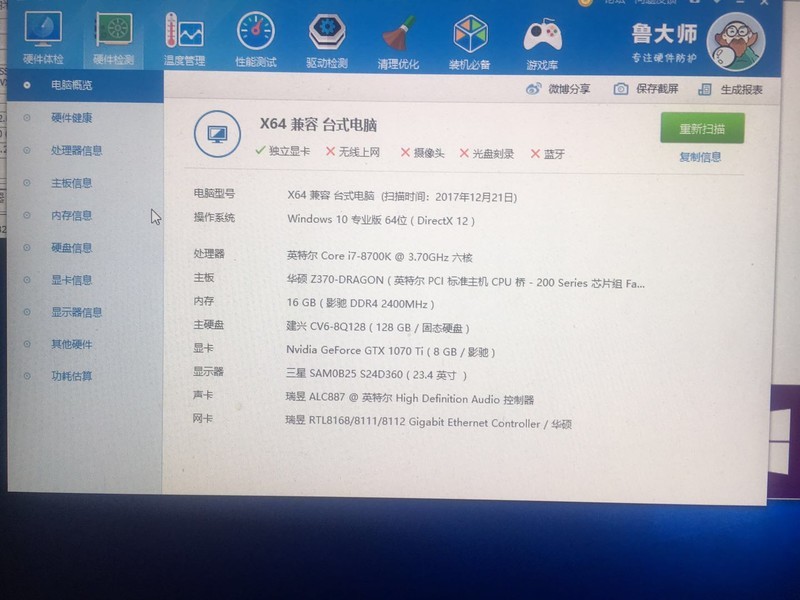
Task: Click the 三星 S24D360 monitor value
Action: tap(376, 374)
